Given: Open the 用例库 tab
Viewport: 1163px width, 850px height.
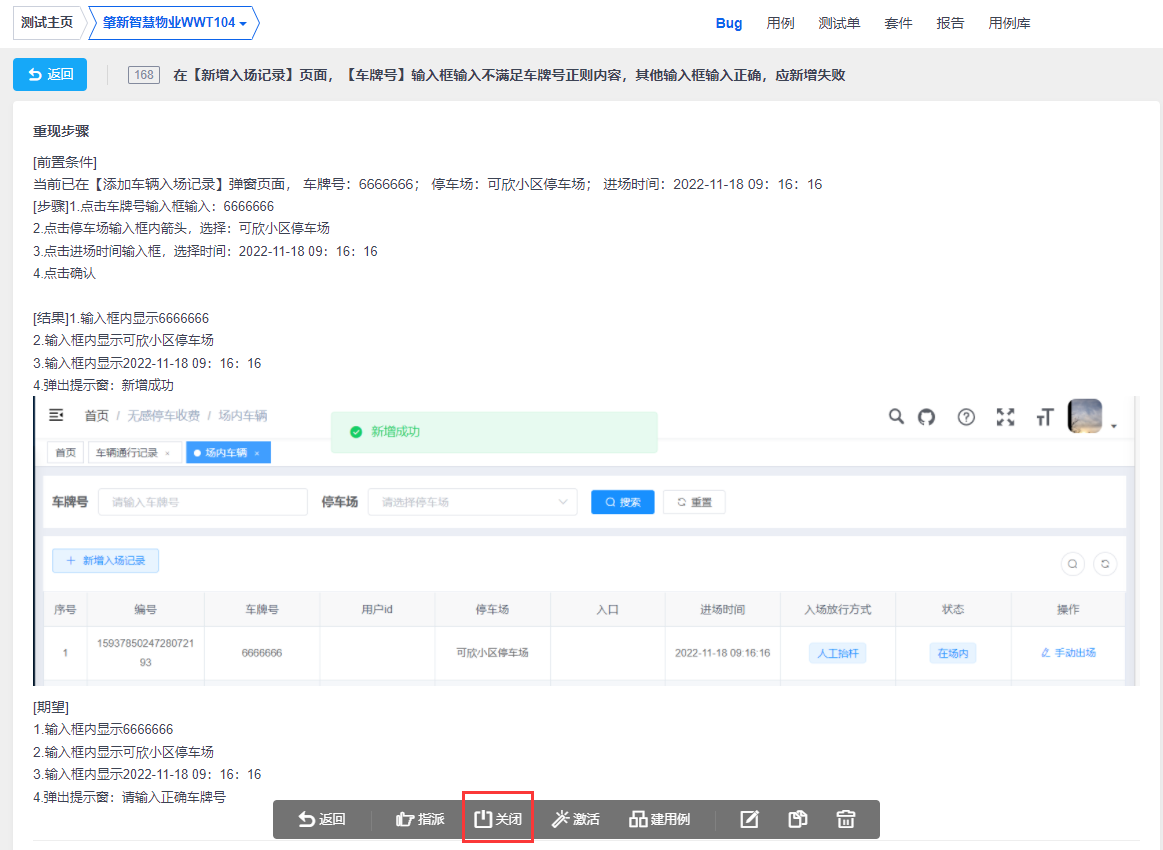Looking at the screenshot, I should point(1009,23).
